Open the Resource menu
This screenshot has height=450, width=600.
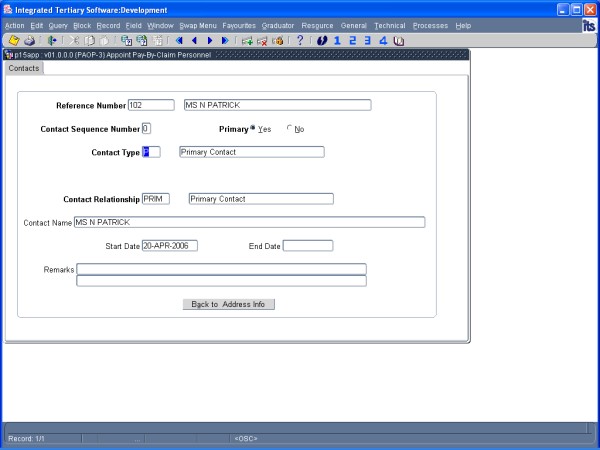317,26
